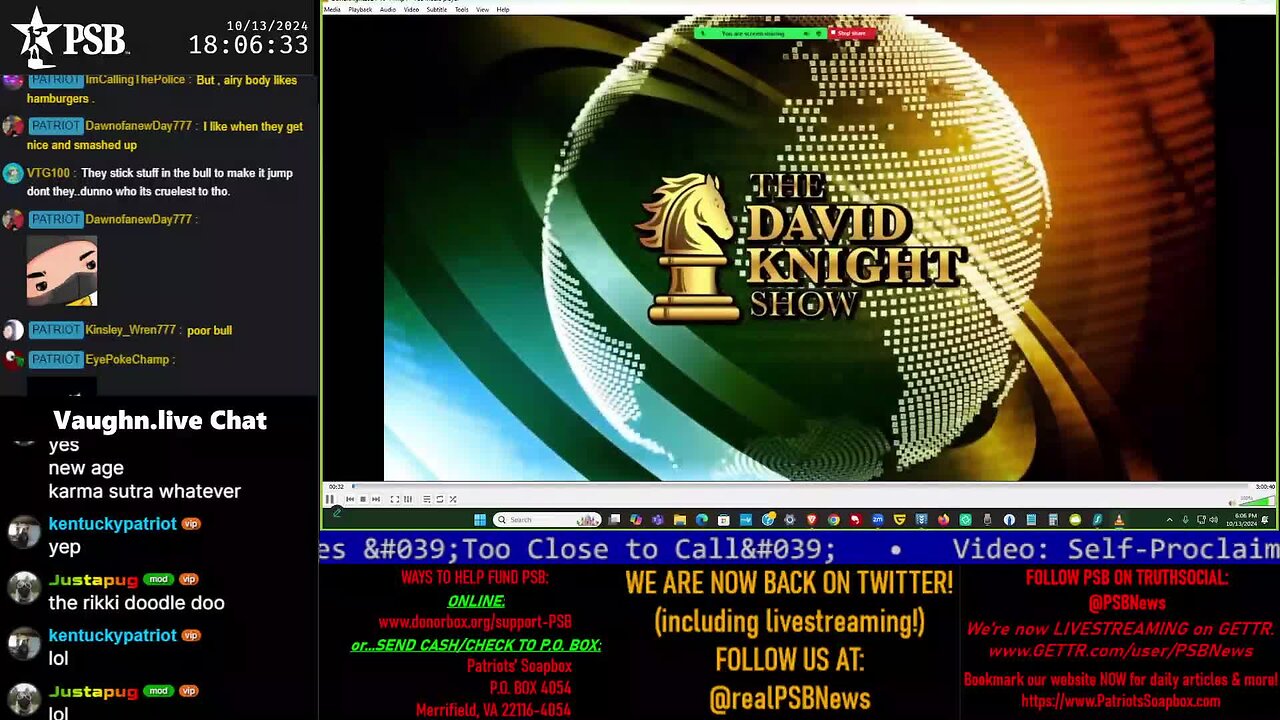Launch Google Chrome from taskbar
The image size is (1280, 720).
(x=834, y=519)
